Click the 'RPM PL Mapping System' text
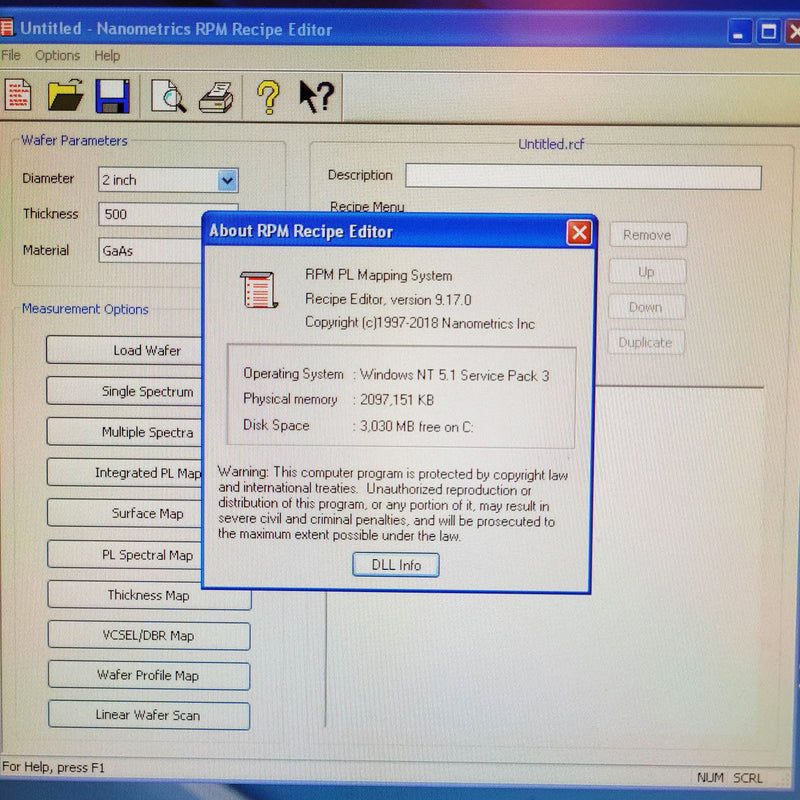The width and height of the screenshot is (800, 800). tap(379, 276)
